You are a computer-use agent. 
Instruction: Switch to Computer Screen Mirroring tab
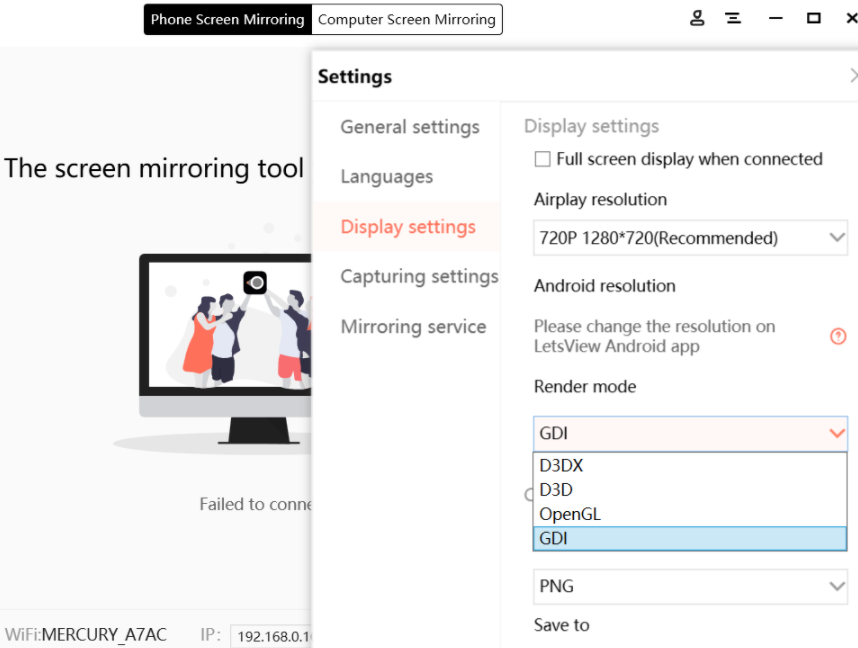pos(407,20)
